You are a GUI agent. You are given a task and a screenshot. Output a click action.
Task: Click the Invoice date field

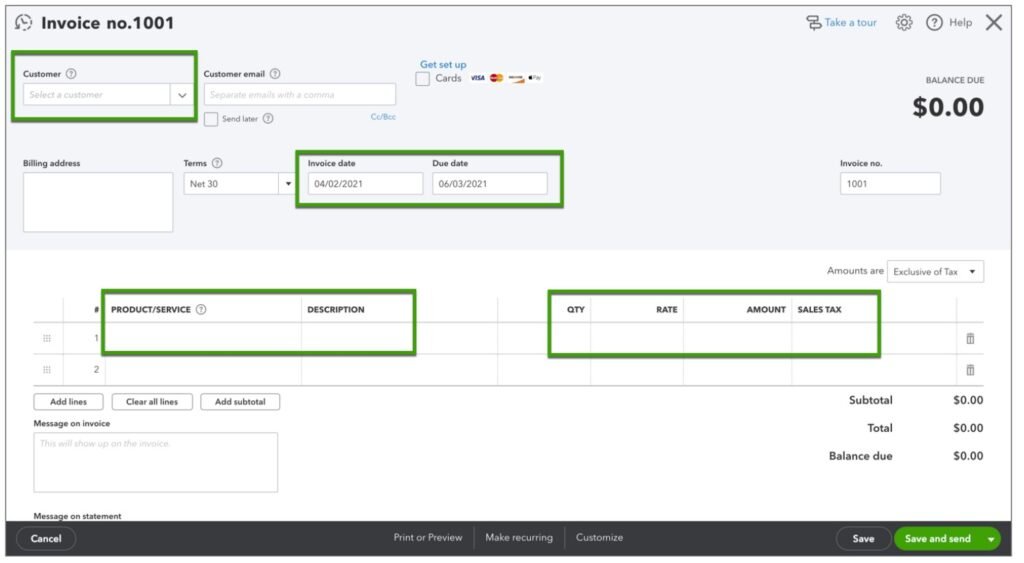coord(366,184)
